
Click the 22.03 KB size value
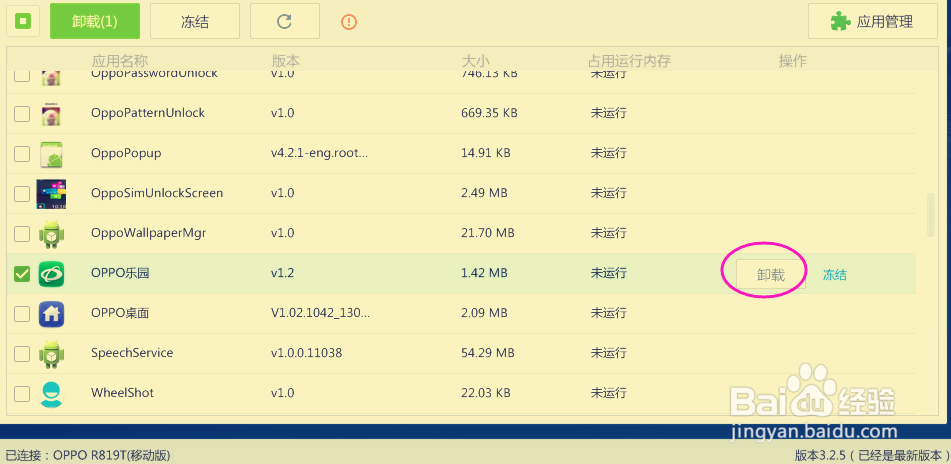point(486,392)
